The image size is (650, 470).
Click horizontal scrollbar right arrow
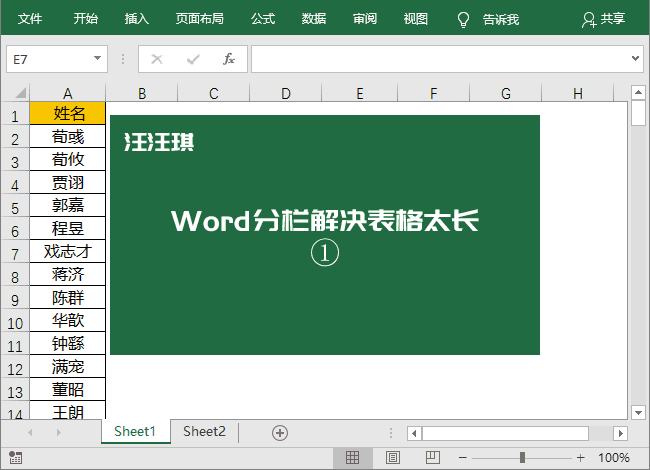pyautogui.click(x=620, y=434)
